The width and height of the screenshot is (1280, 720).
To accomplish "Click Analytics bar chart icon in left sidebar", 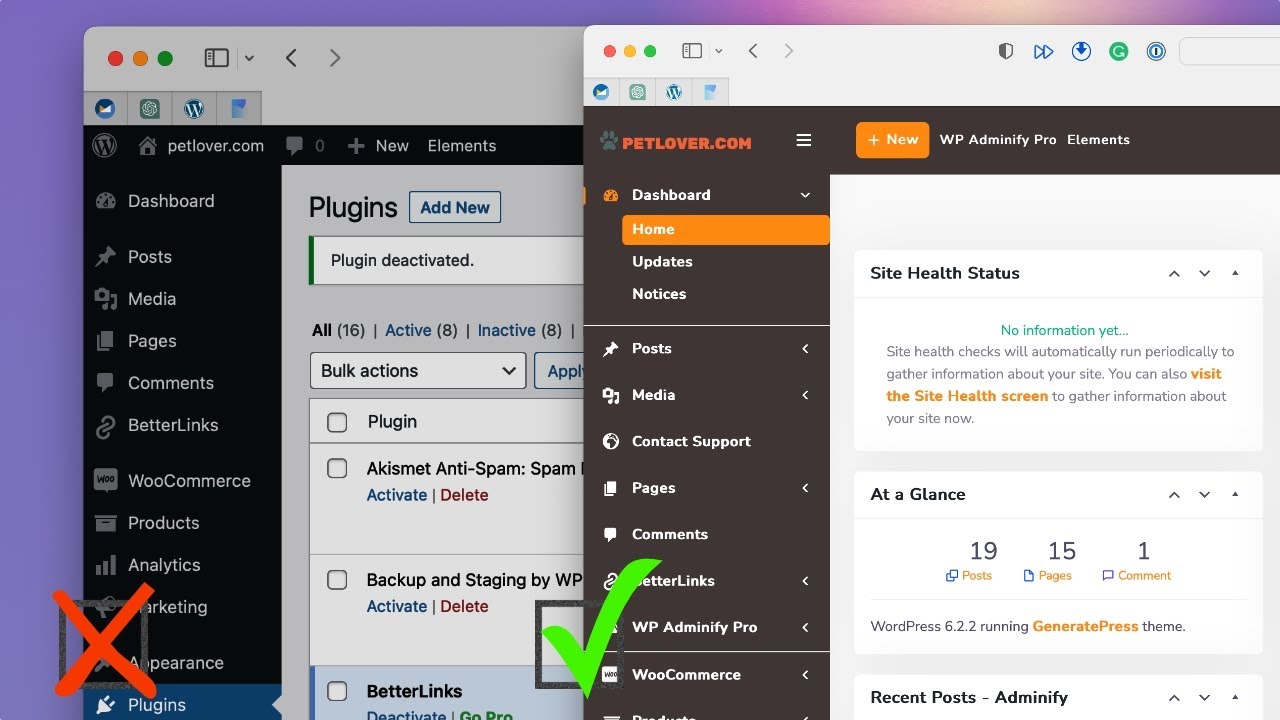I will tap(105, 565).
